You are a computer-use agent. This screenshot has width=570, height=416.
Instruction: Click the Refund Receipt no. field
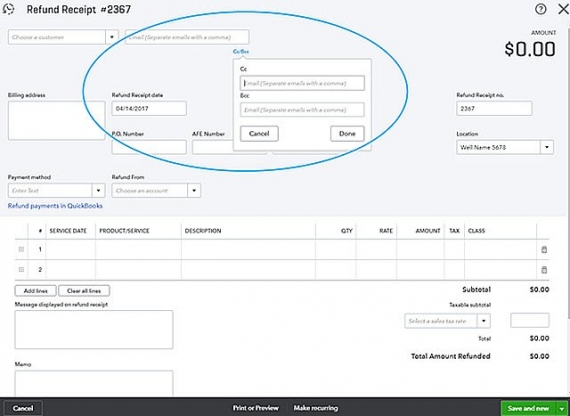click(494, 108)
